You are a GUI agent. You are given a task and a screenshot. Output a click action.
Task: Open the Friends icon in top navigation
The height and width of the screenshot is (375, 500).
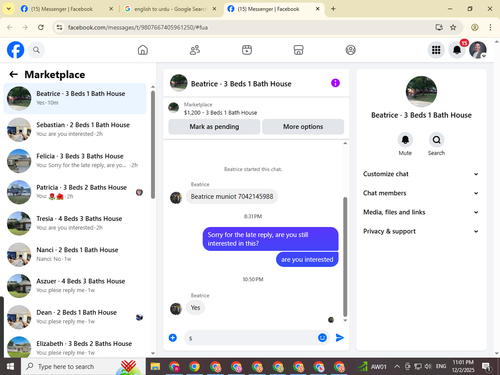tap(195, 50)
